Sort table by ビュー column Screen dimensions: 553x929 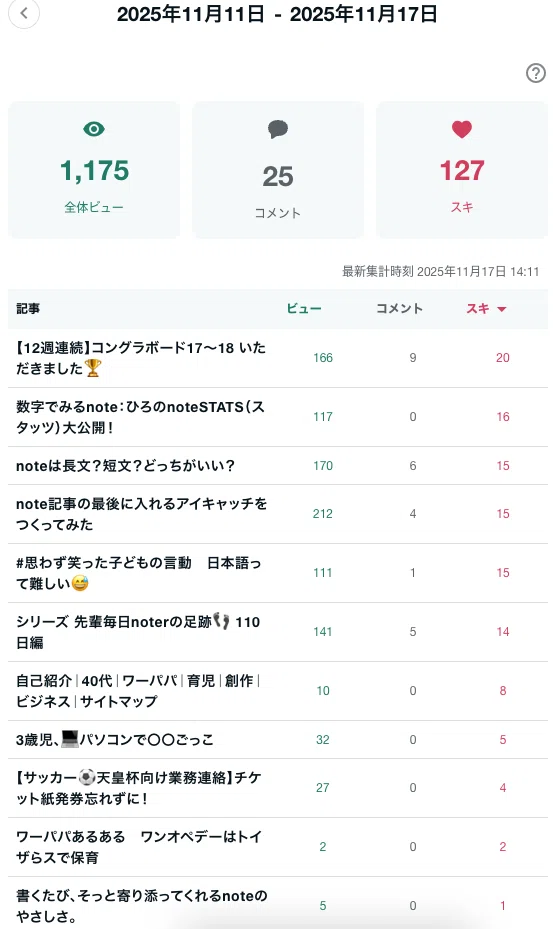tap(304, 309)
